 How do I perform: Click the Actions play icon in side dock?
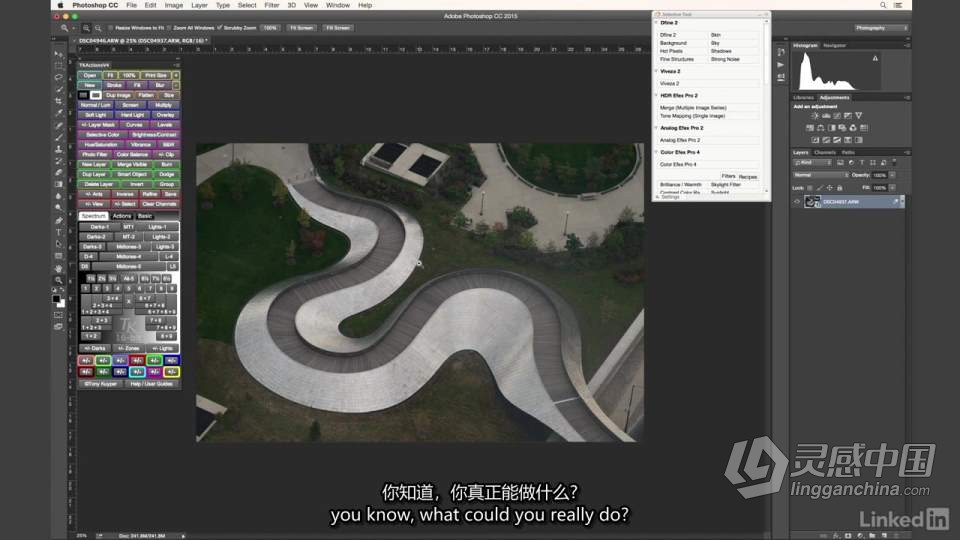click(781, 64)
